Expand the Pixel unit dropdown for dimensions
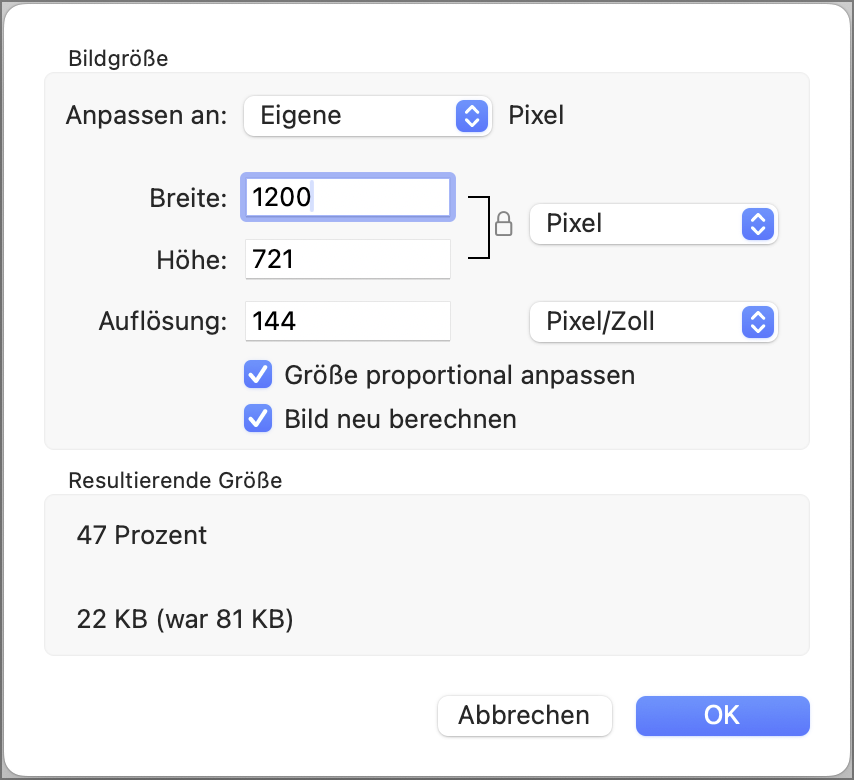Viewport: 854px width, 780px height. 653,224
